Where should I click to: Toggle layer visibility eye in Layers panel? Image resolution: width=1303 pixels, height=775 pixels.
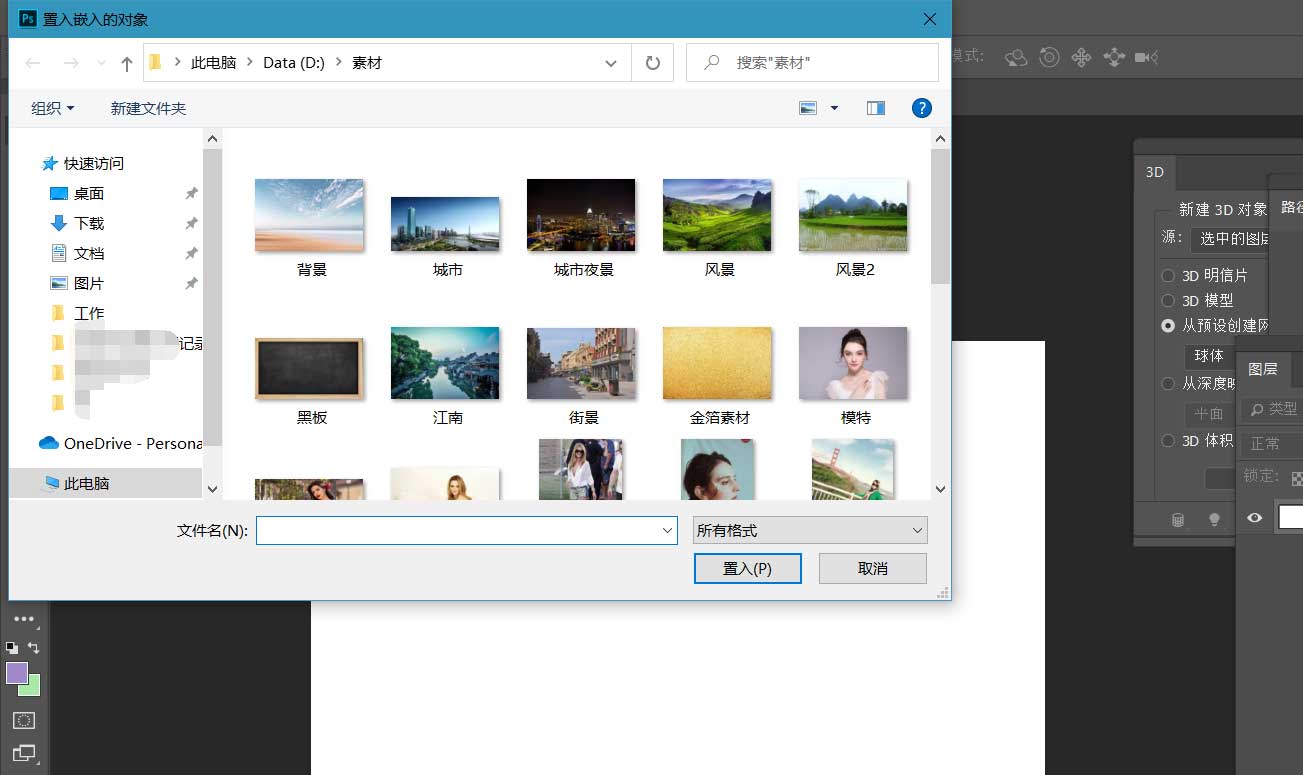click(x=1254, y=517)
